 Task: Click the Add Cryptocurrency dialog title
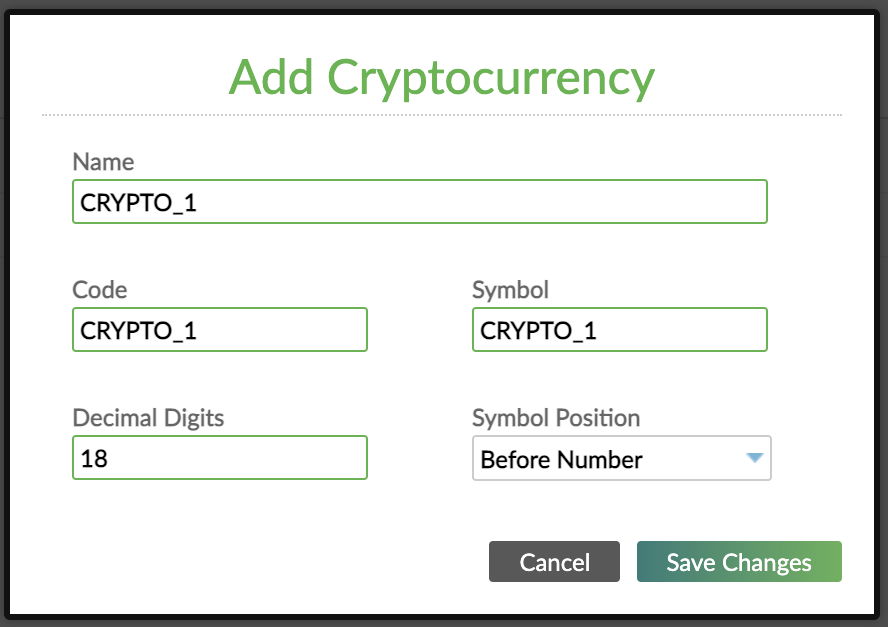443,77
